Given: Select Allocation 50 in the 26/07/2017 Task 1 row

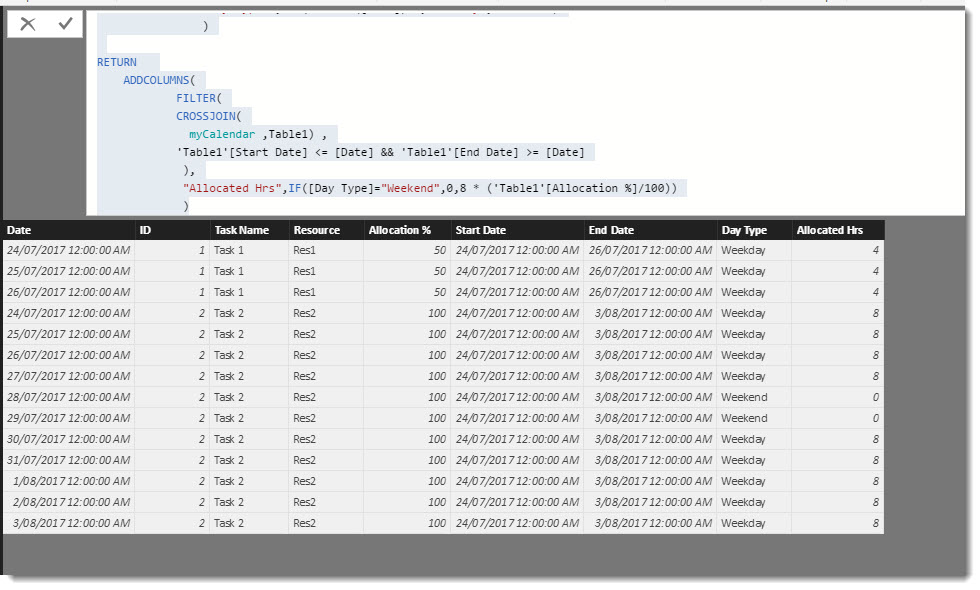Looking at the screenshot, I should point(406,292).
